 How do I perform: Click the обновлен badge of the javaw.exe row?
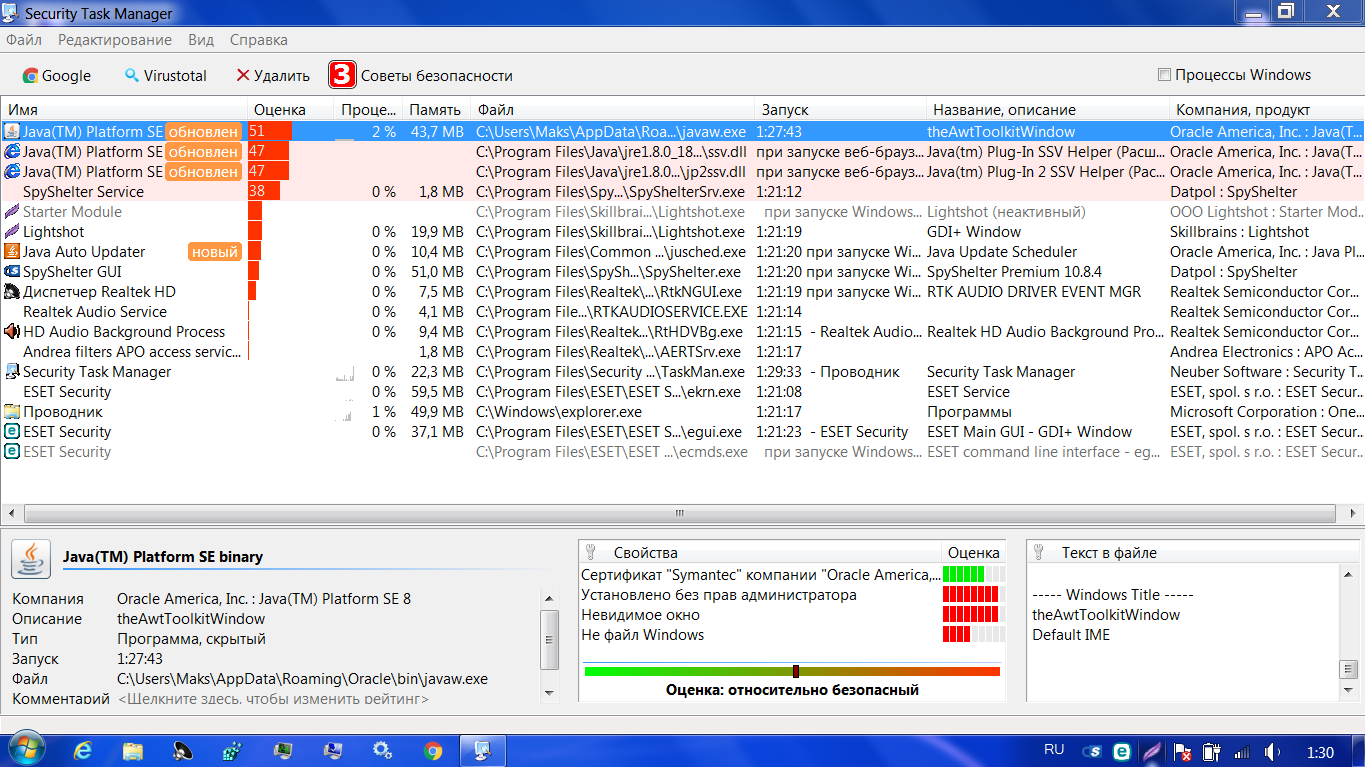click(x=204, y=131)
